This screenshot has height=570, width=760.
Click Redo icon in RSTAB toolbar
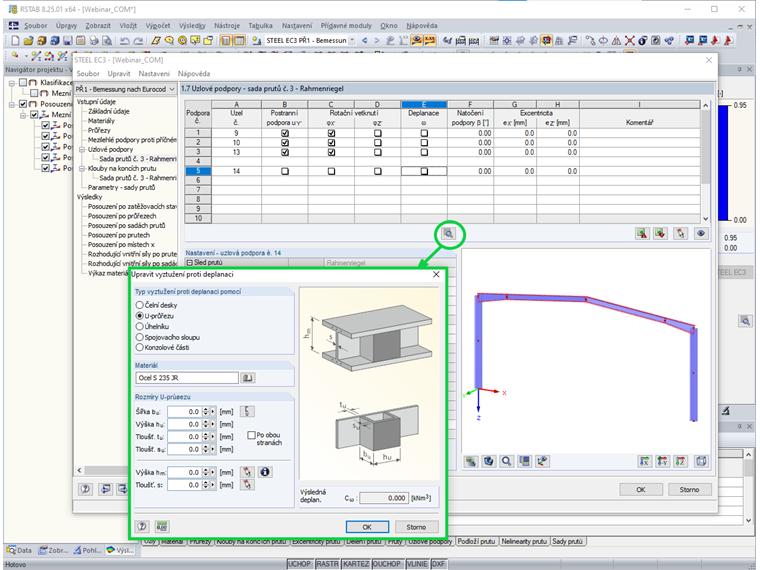coord(138,41)
